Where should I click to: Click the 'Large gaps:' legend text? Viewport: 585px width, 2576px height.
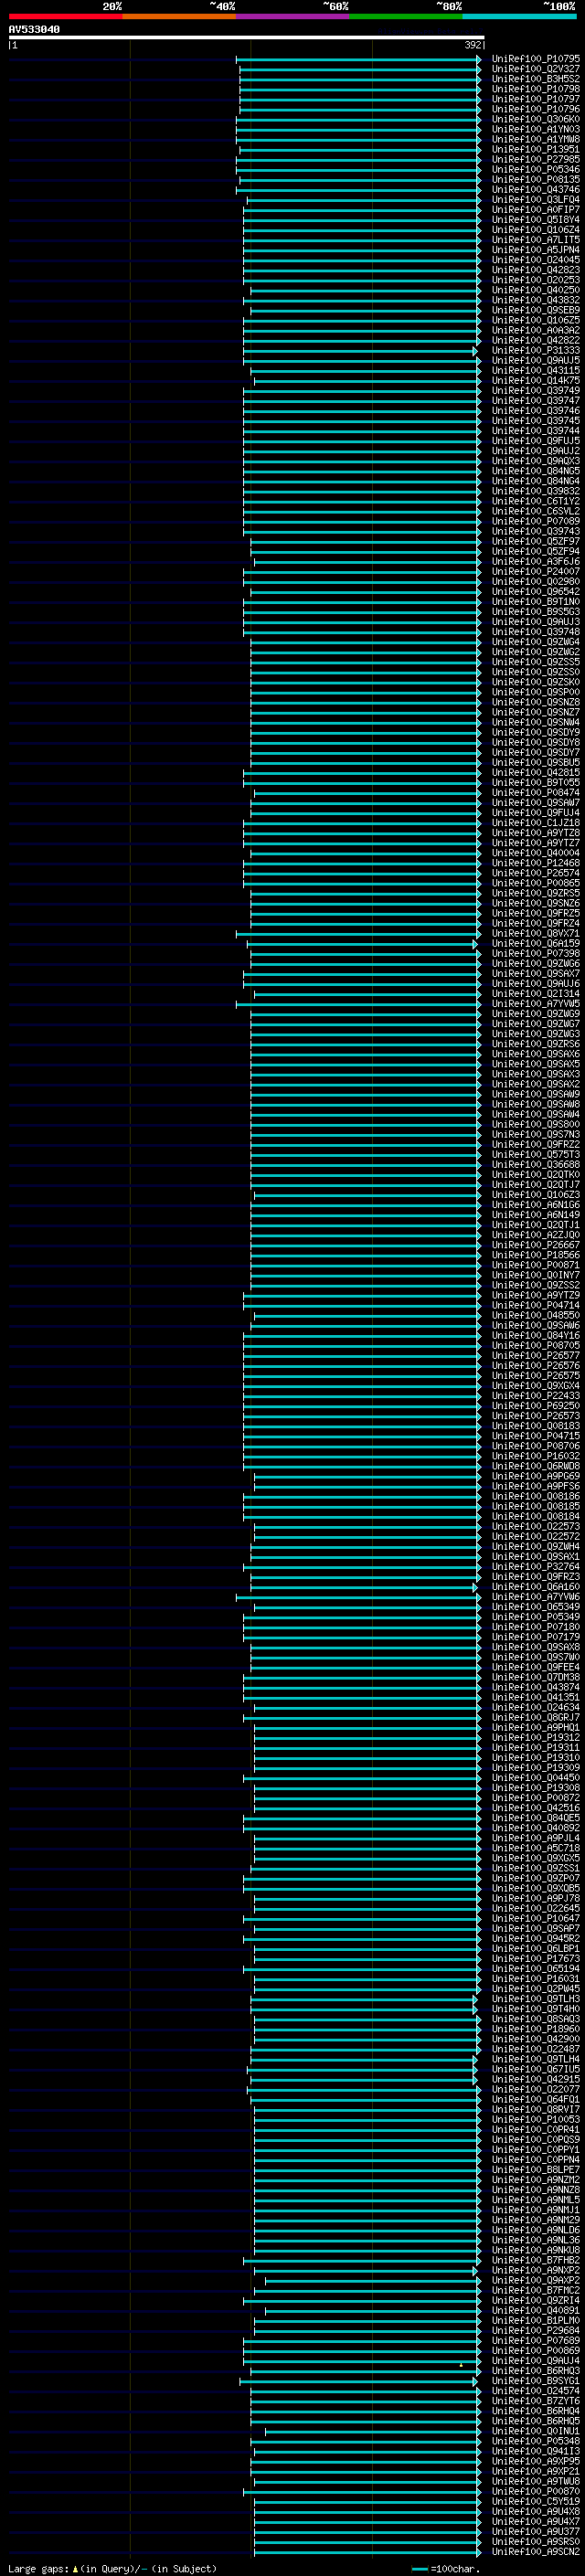pyautogui.click(x=39, y=2568)
